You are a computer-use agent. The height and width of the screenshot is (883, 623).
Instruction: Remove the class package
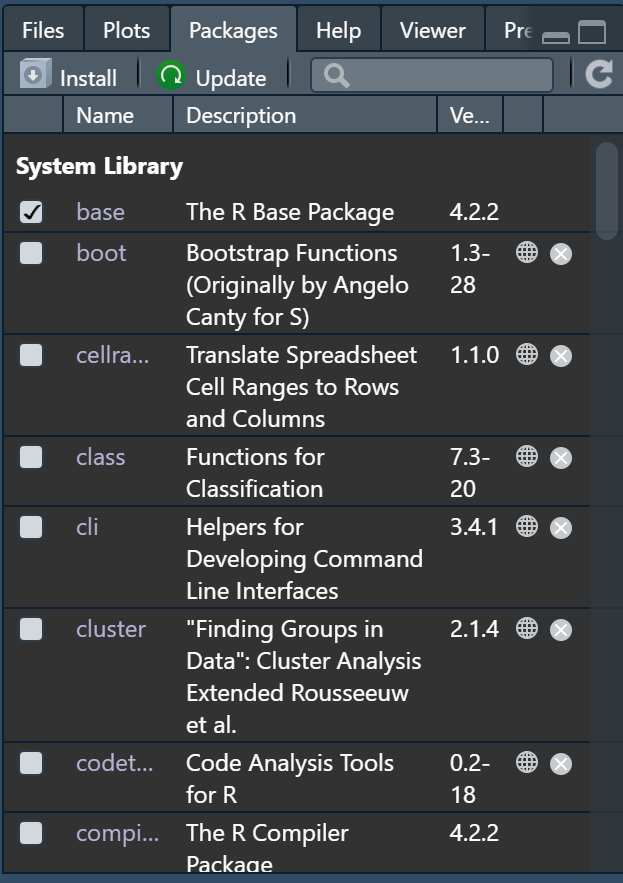[x=560, y=458]
